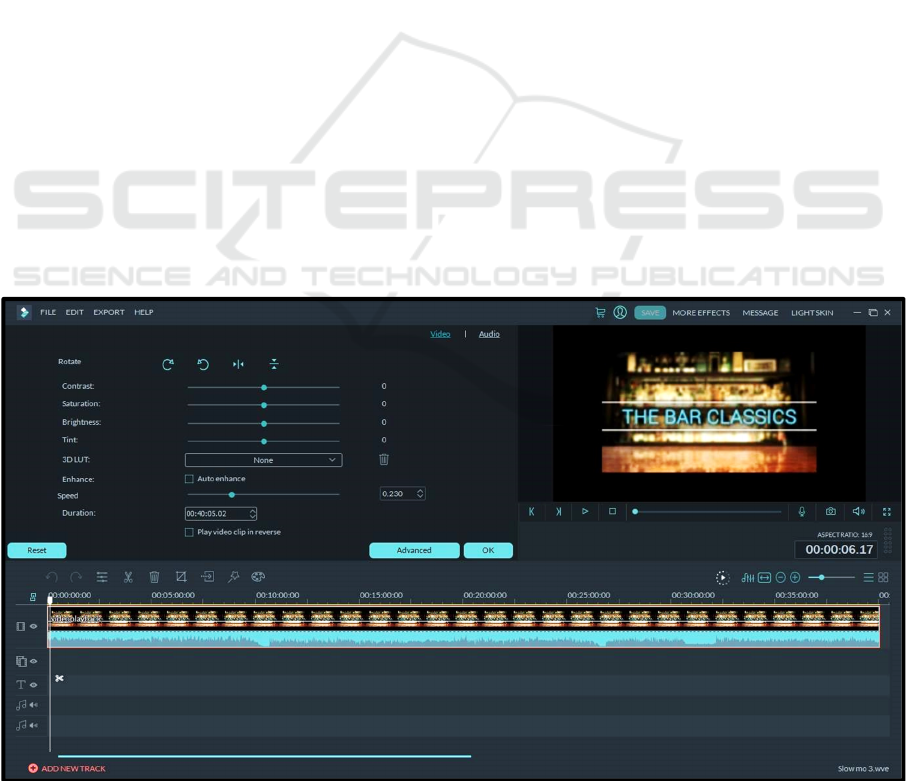Click the Contrast slider handle
Image resolution: width=906 pixels, height=781 pixels.
264,387
